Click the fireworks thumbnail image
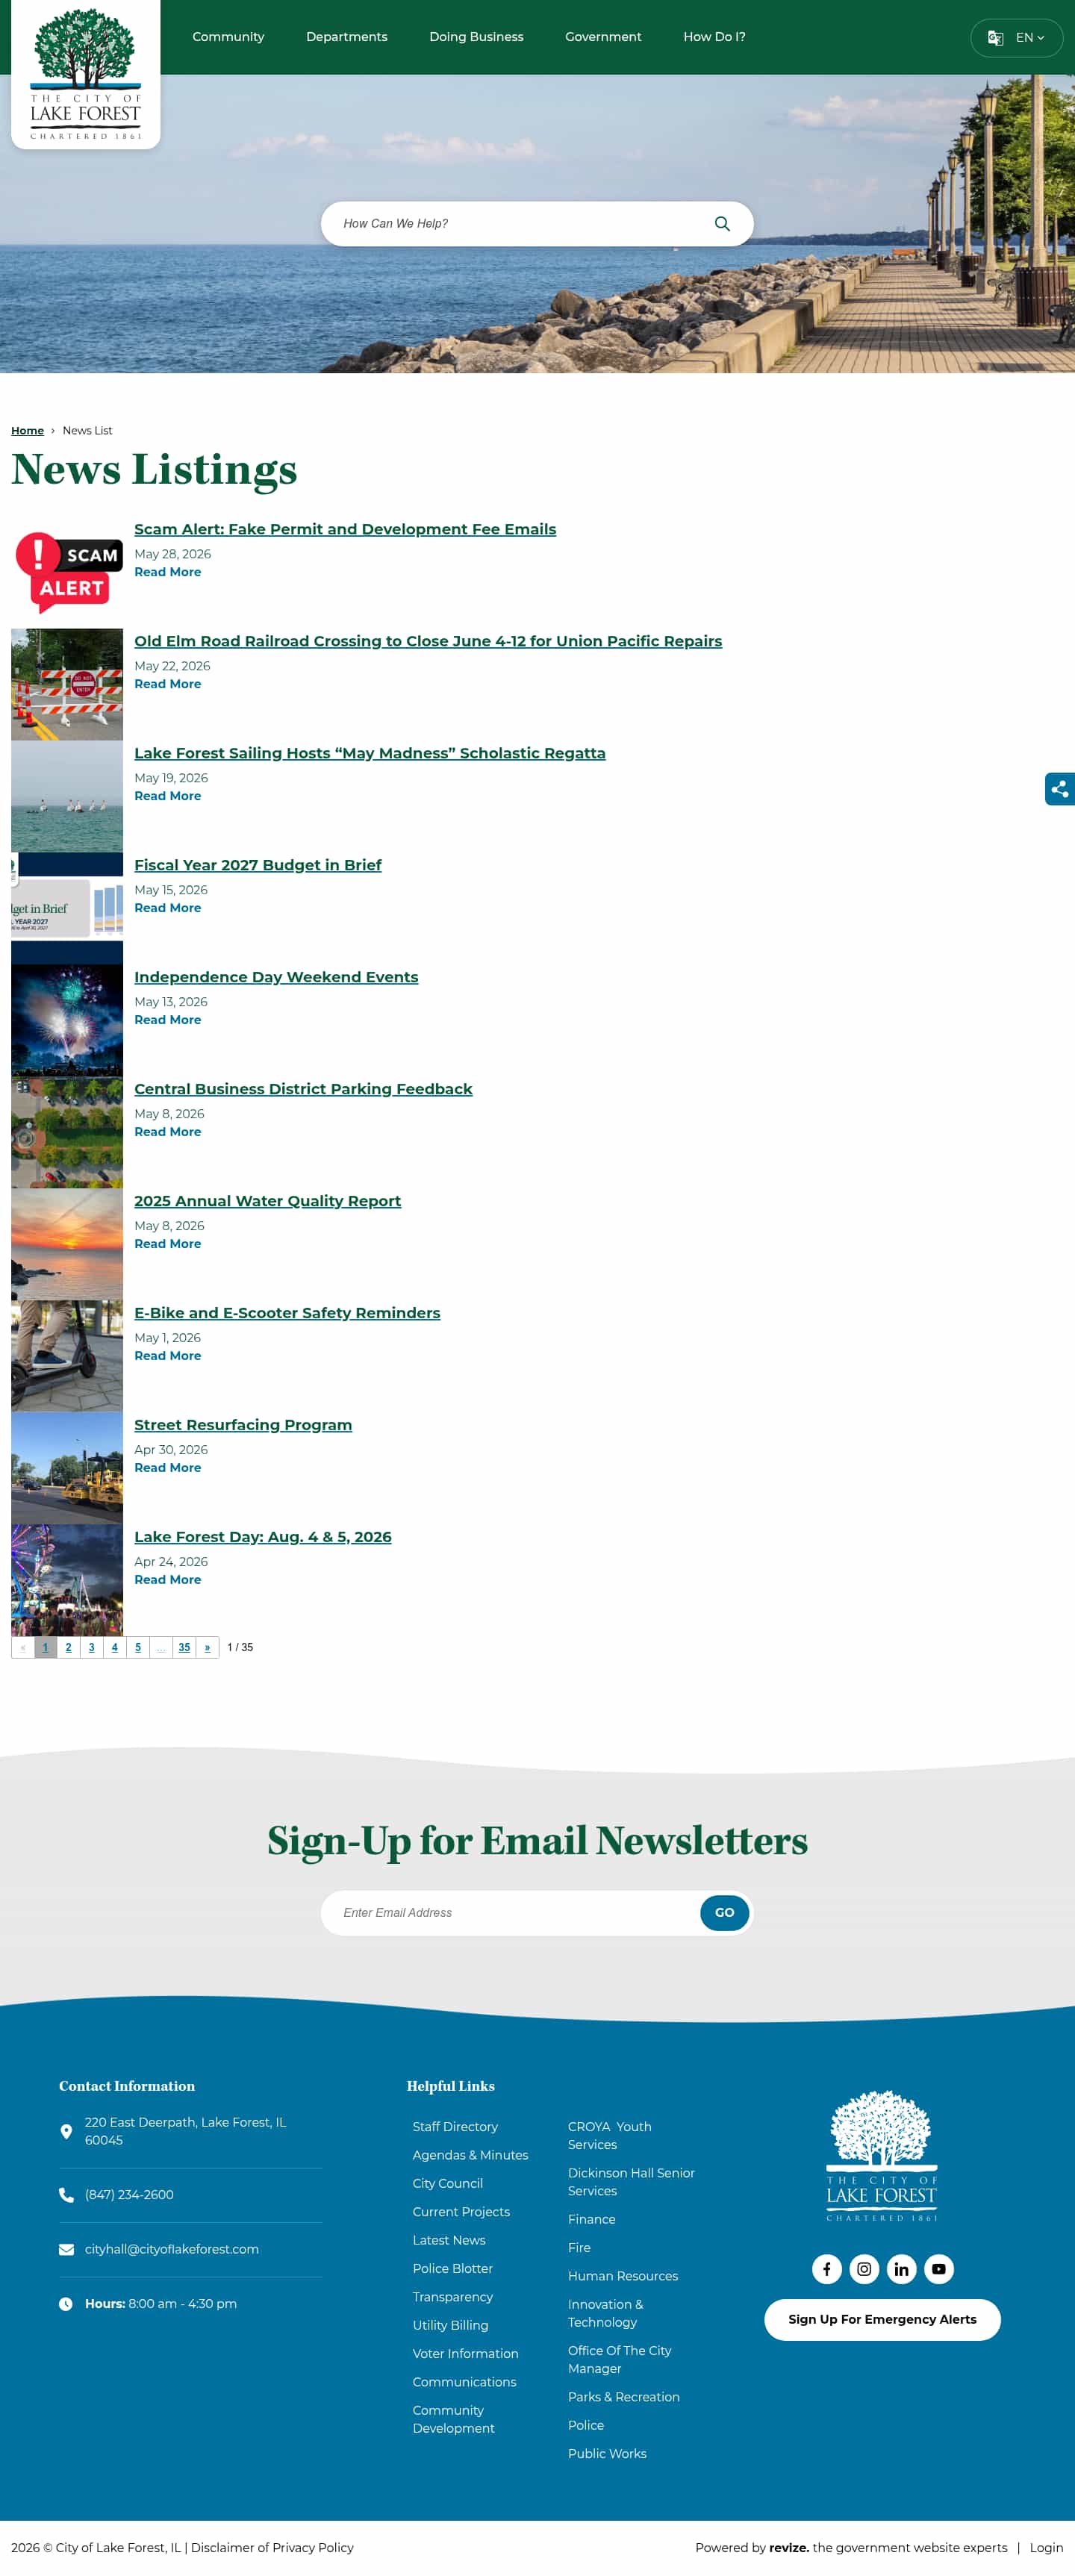Image resolution: width=1075 pixels, height=2576 pixels. tap(67, 1020)
